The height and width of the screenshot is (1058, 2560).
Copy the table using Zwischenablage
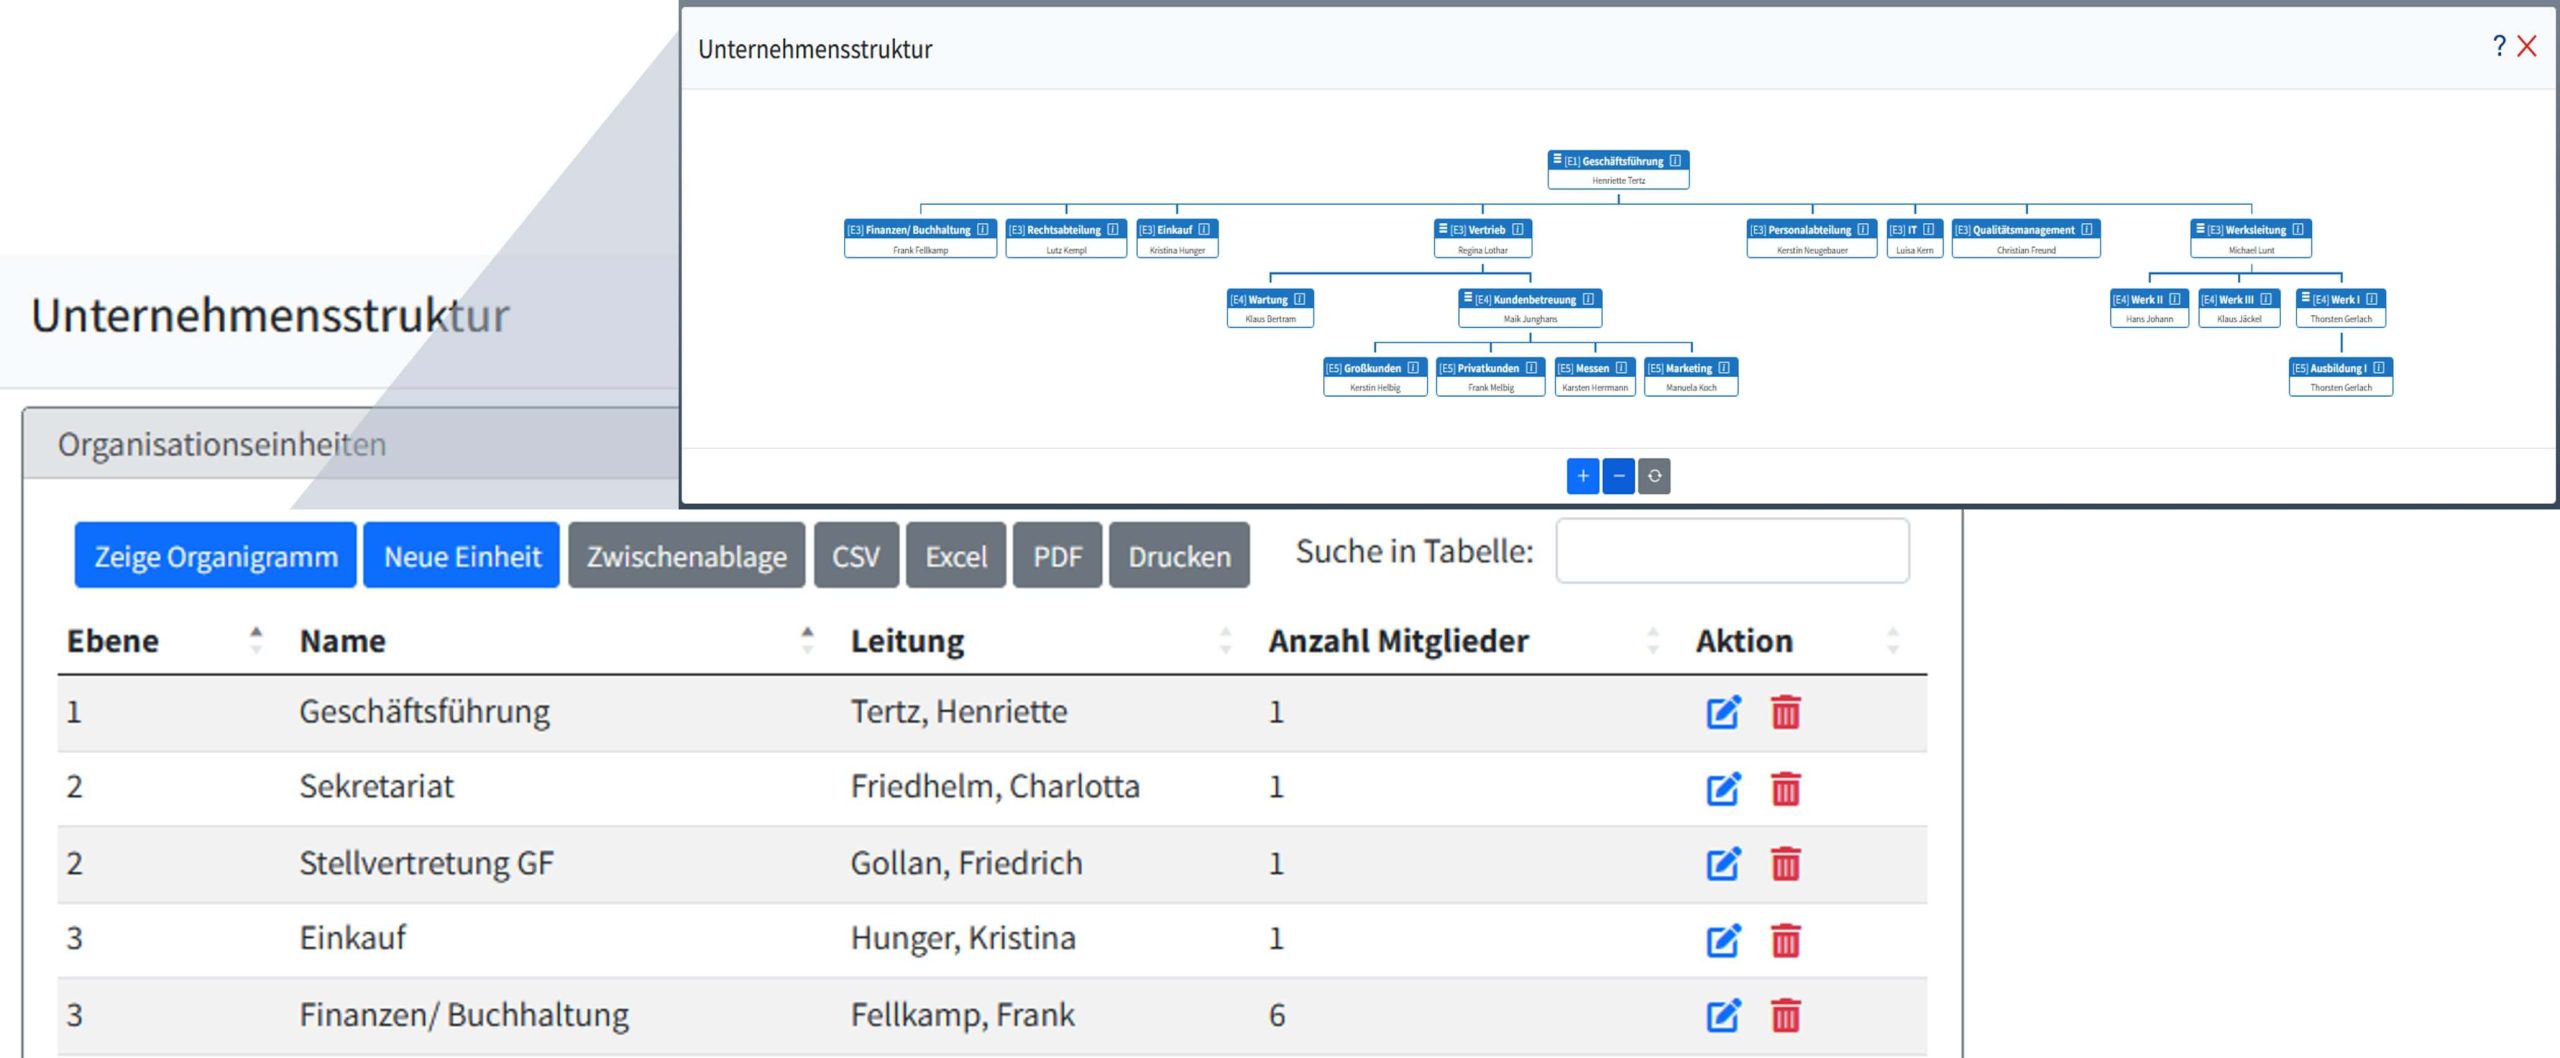pyautogui.click(x=686, y=556)
